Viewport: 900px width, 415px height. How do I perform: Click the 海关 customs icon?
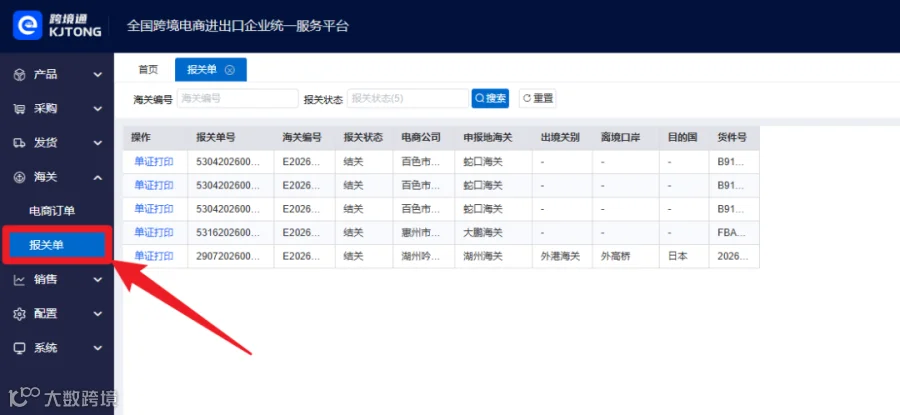(x=20, y=177)
